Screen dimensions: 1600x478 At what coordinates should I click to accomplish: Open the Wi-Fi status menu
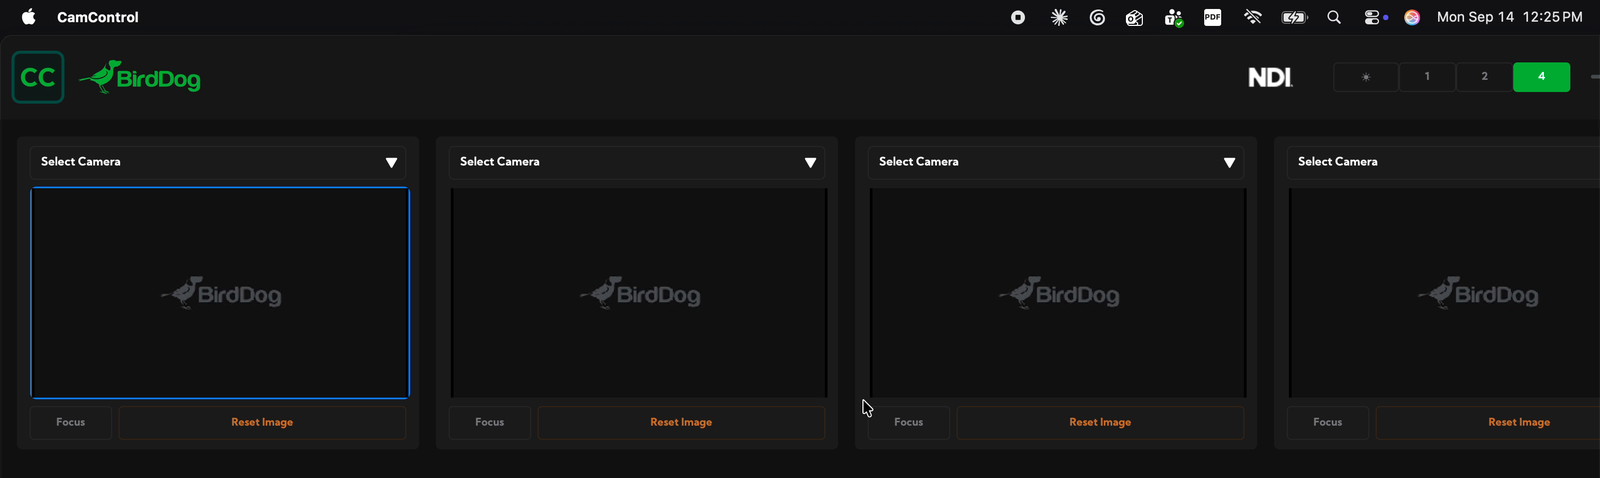(1252, 17)
